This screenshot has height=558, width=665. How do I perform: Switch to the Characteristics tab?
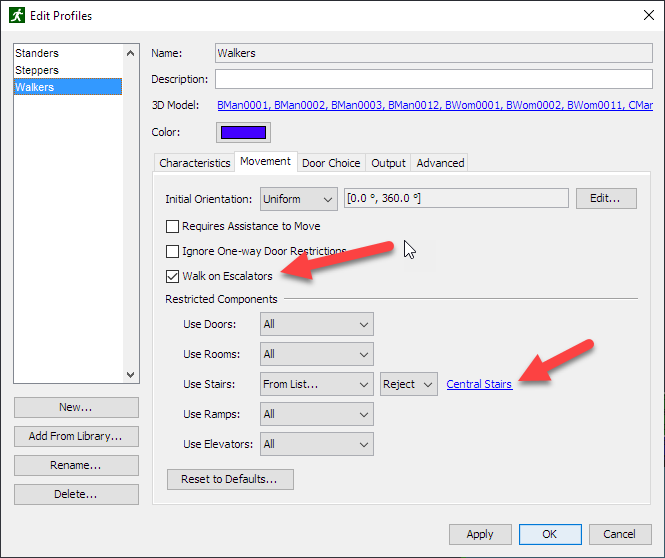click(195, 163)
